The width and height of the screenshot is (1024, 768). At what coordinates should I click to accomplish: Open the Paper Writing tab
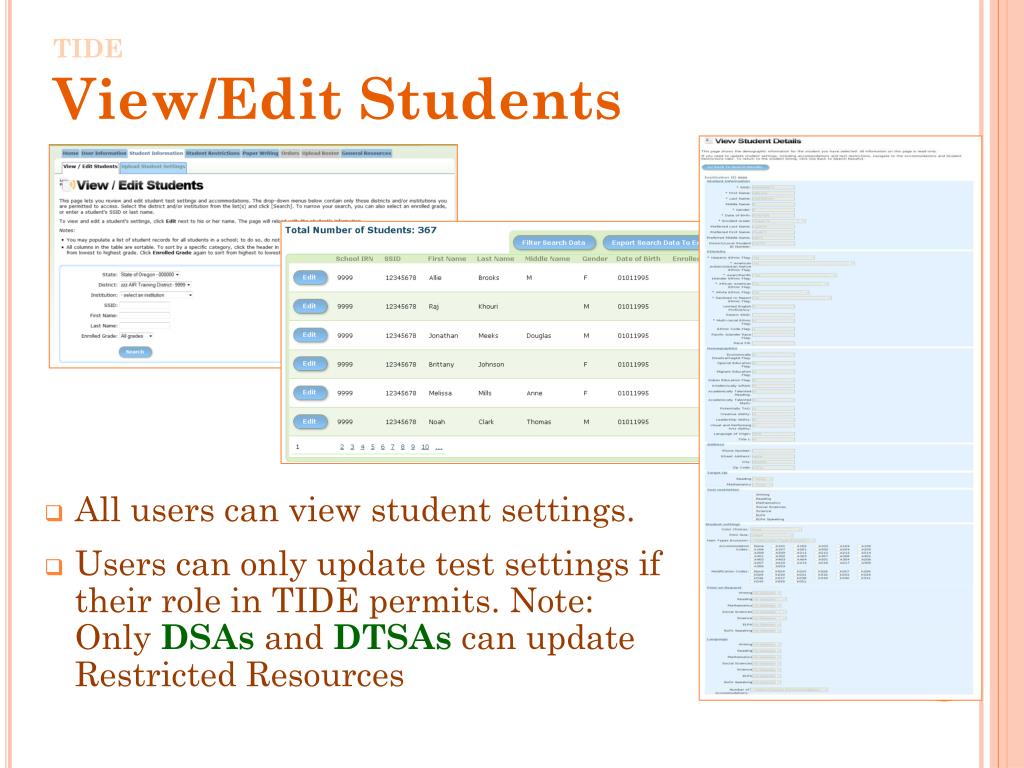click(260, 153)
